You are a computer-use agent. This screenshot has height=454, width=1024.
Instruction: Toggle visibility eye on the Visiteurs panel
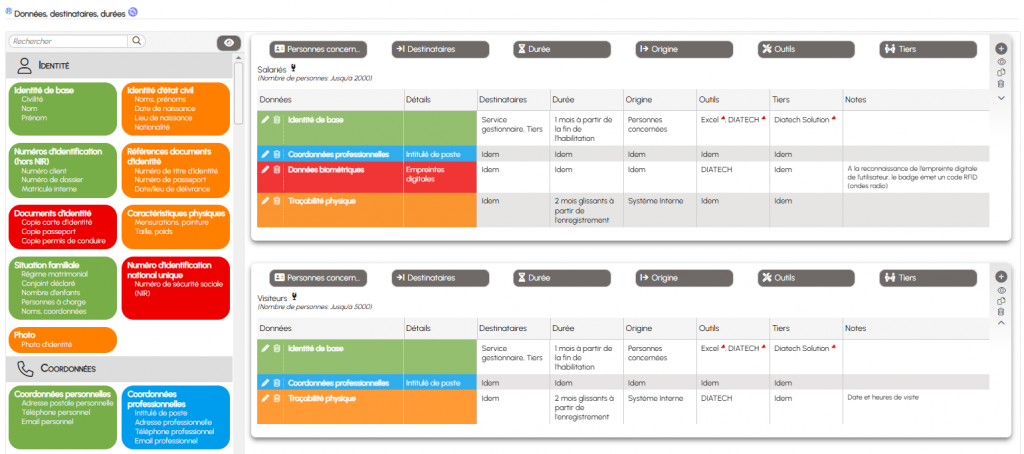click(1001, 288)
